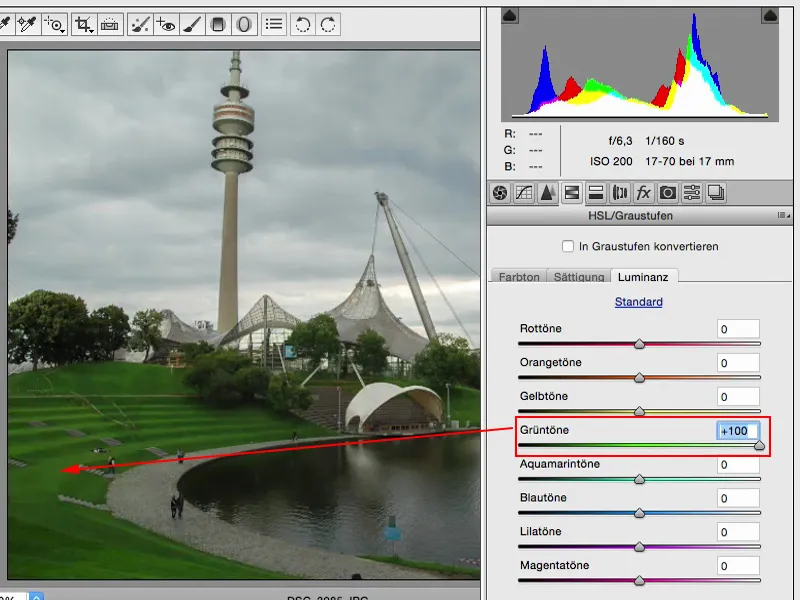Click the Magentatöne slider handle

[x=639, y=581]
